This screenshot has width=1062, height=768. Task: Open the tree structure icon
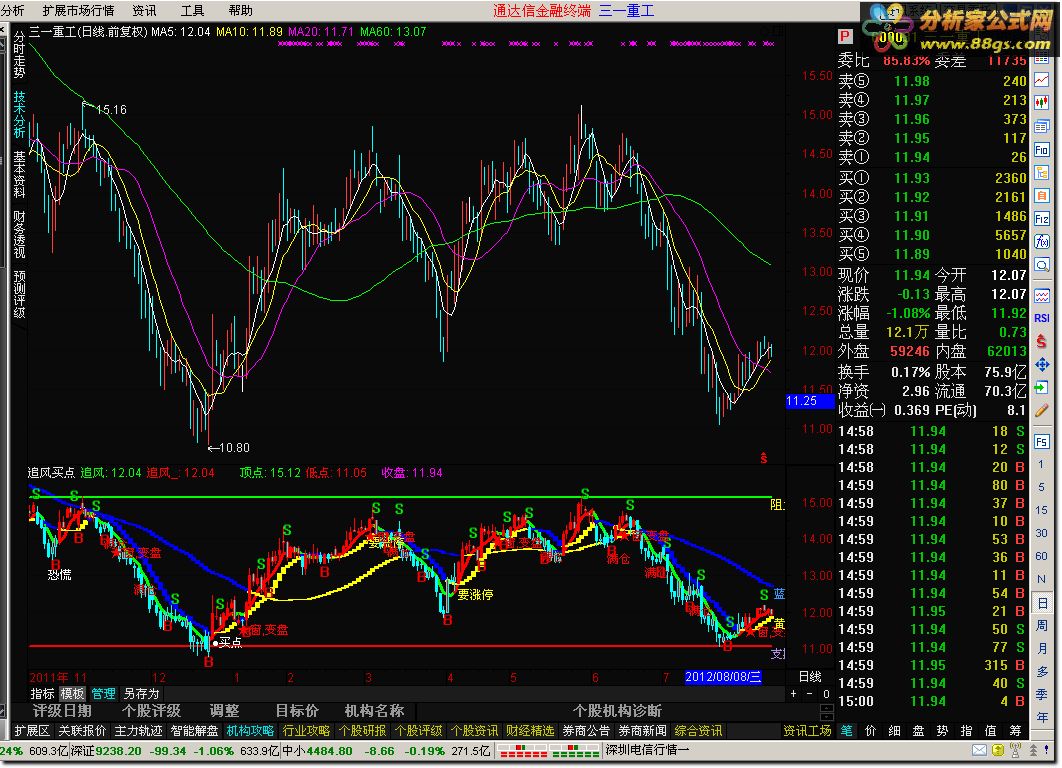1042,173
